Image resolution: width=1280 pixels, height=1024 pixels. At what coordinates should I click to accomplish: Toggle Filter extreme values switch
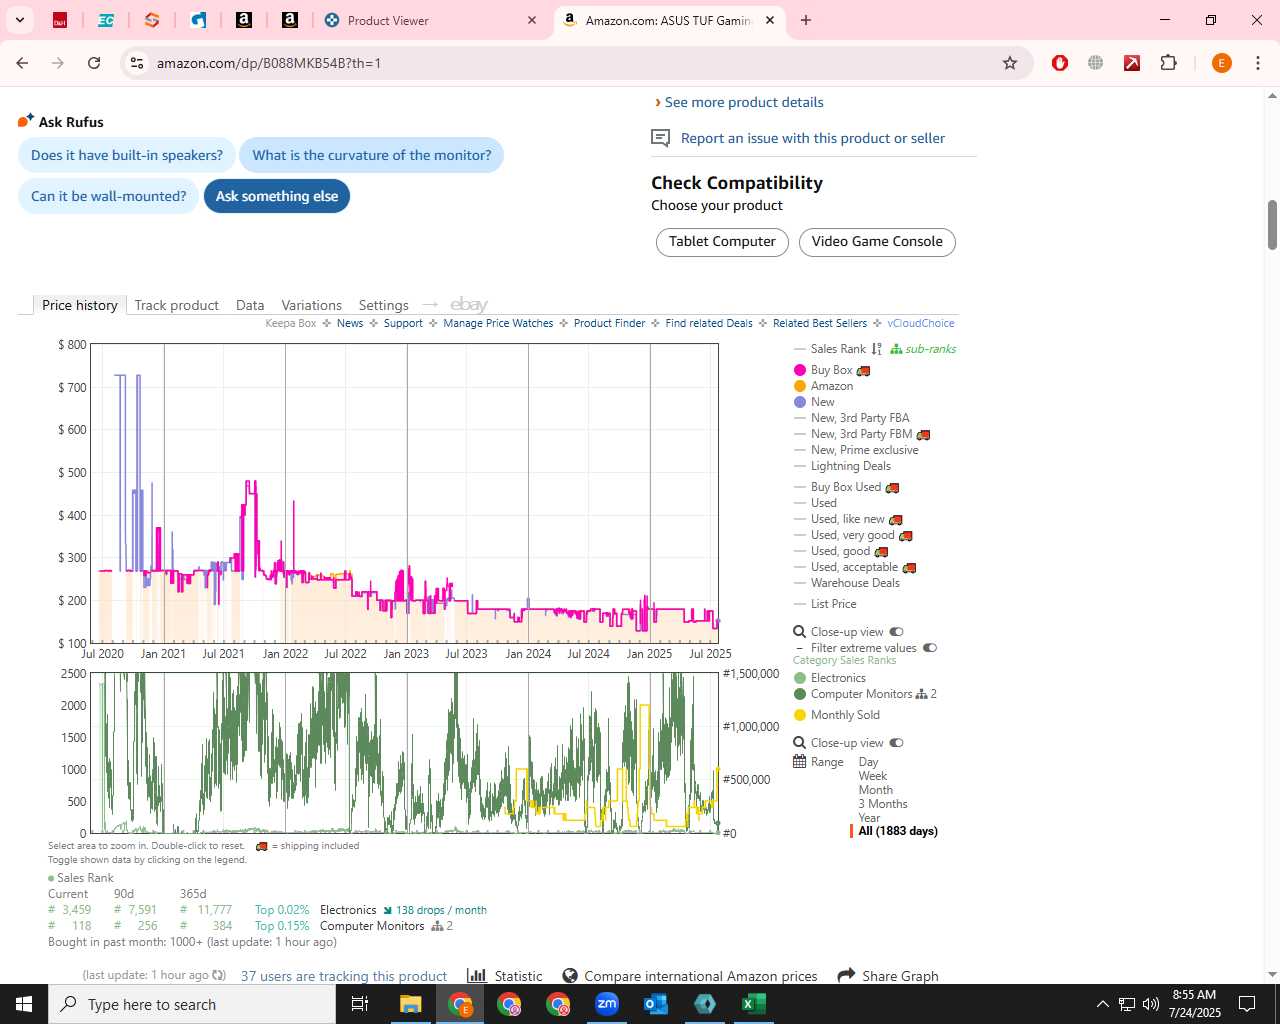tap(930, 648)
